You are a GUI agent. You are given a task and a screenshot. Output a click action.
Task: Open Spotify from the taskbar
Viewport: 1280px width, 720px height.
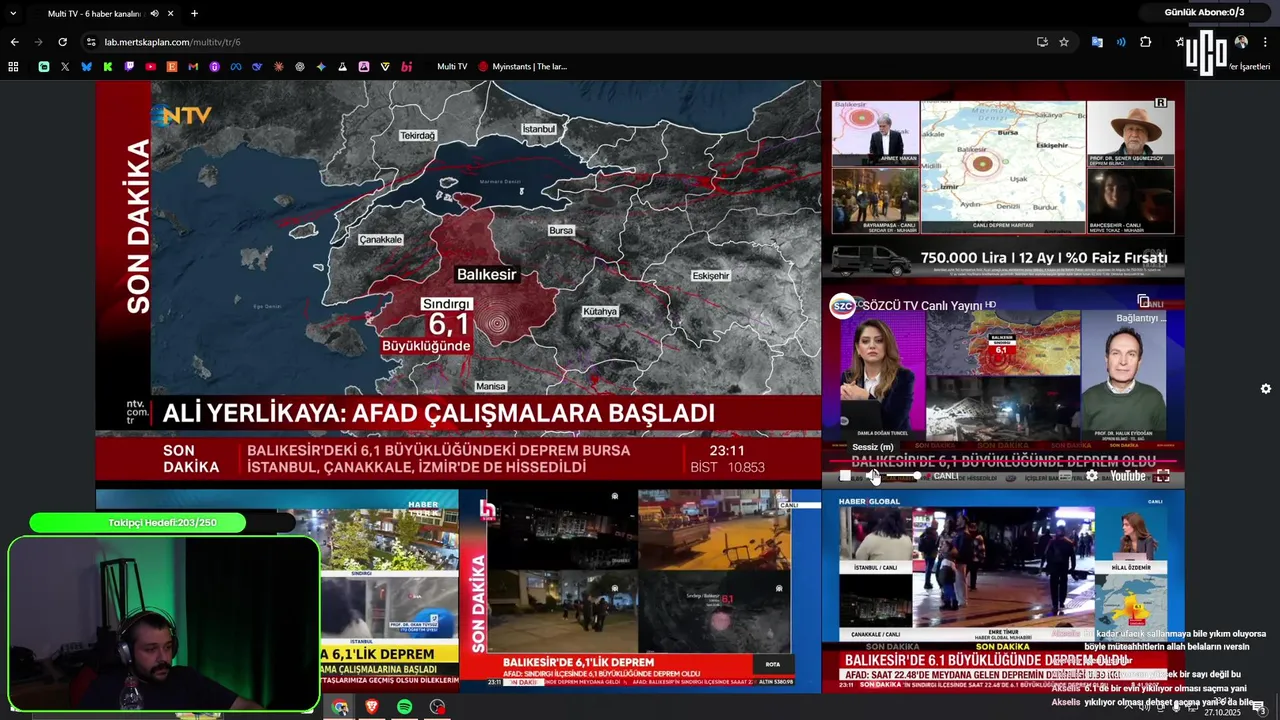404,707
